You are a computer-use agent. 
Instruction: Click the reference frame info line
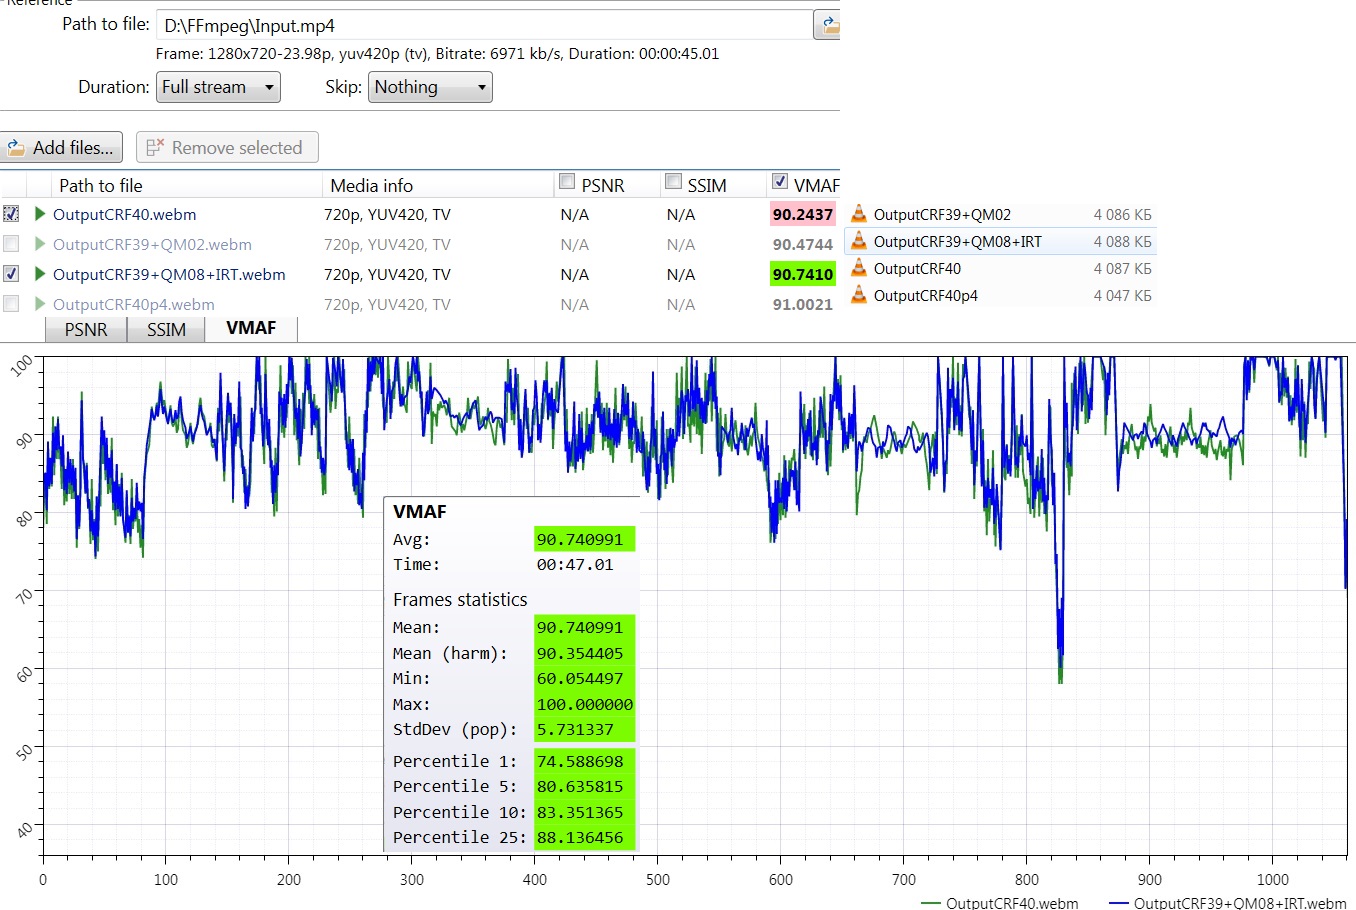pyautogui.click(x=437, y=54)
